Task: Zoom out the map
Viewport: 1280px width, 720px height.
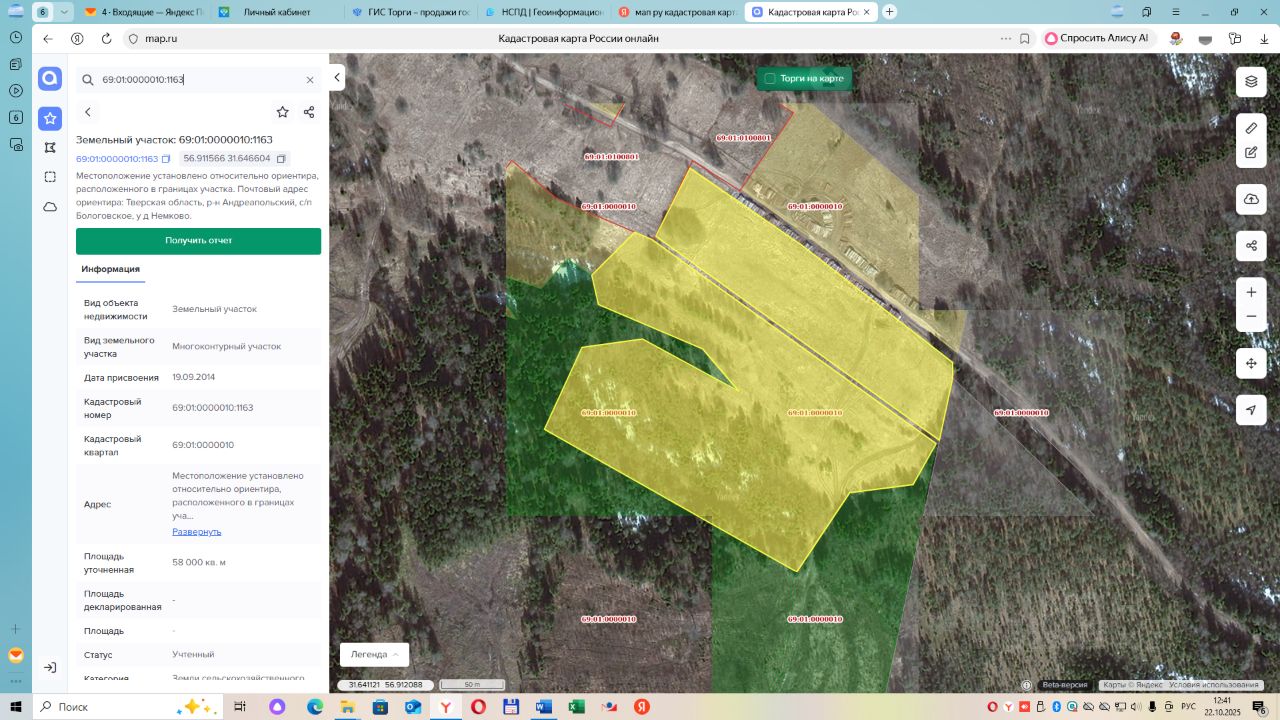Action: pyautogui.click(x=1251, y=317)
